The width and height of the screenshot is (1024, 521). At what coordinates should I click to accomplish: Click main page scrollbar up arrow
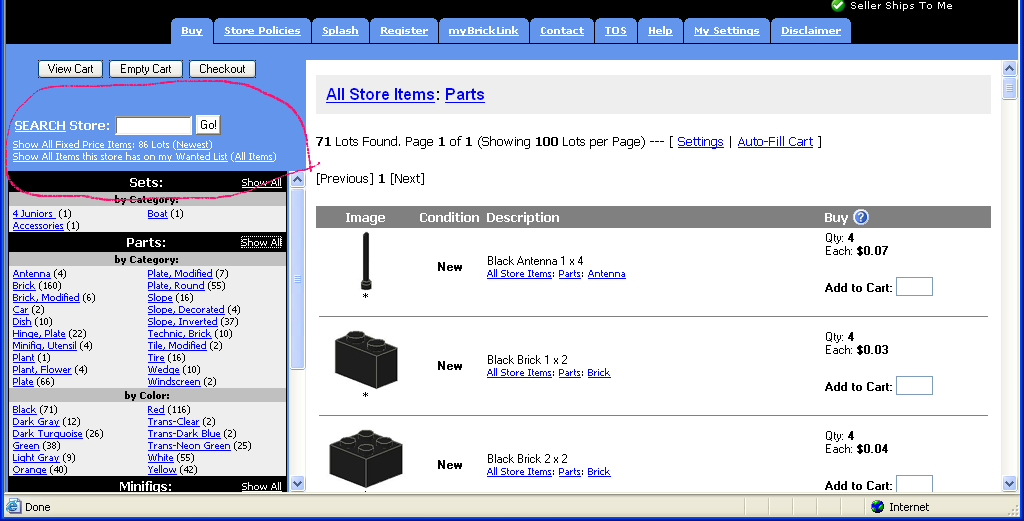(1010, 69)
